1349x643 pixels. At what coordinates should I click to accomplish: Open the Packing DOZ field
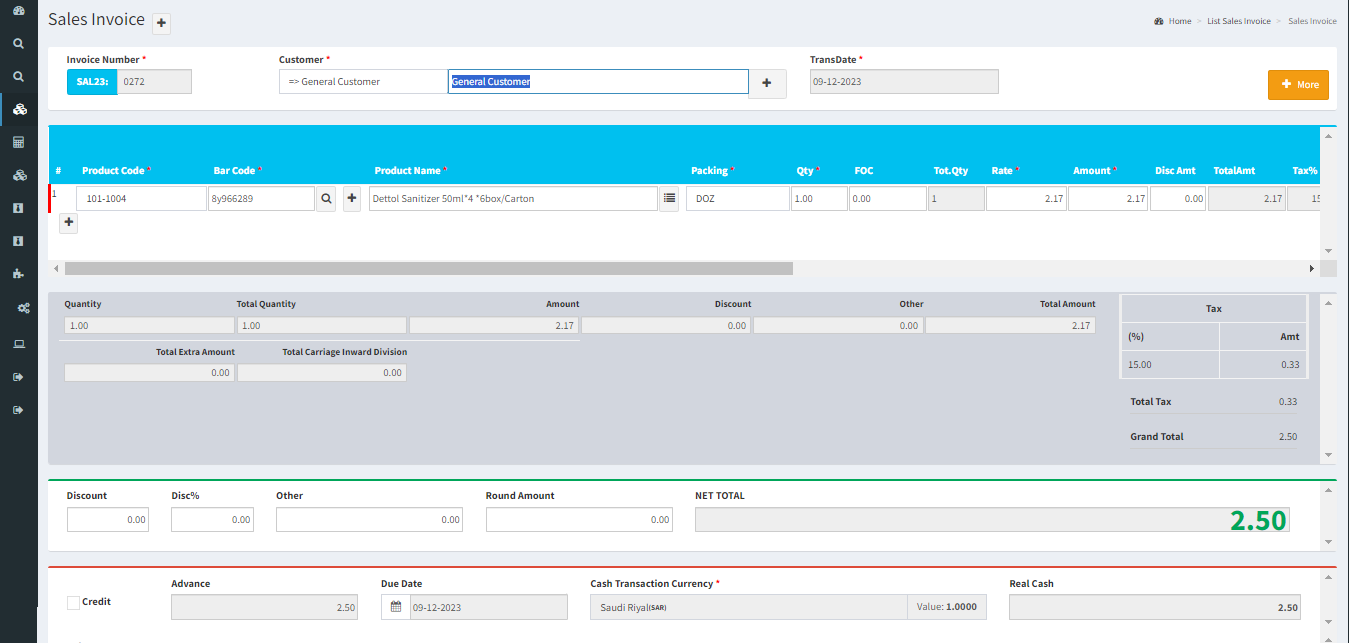tap(737, 199)
